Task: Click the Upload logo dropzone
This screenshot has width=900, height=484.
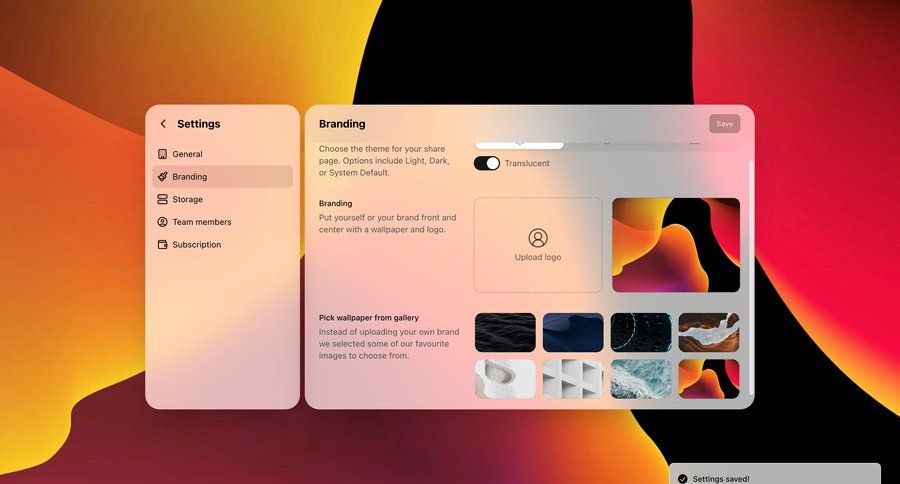Action: [x=538, y=245]
